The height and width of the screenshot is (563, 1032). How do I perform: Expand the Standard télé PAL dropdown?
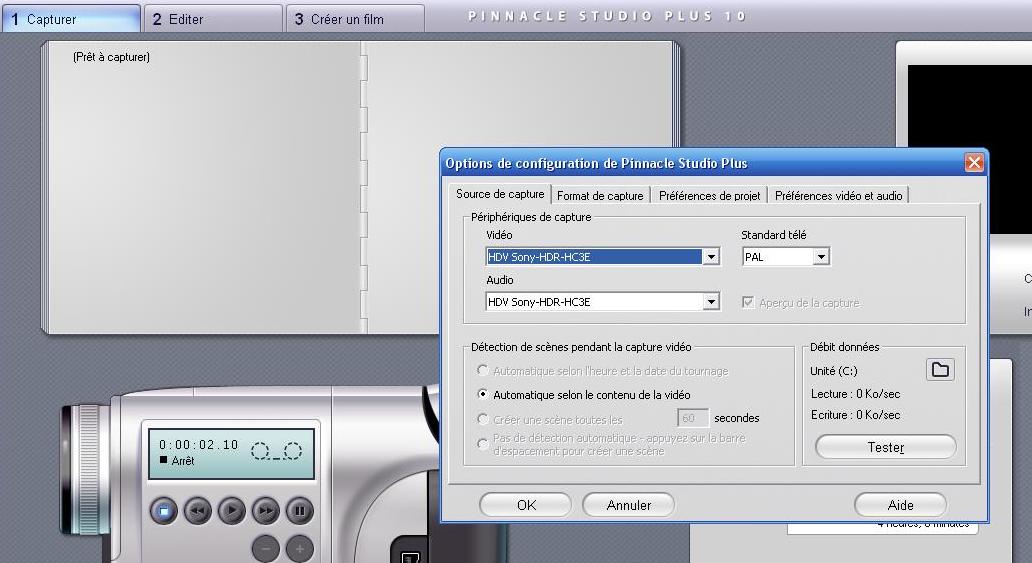pos(821,257)
